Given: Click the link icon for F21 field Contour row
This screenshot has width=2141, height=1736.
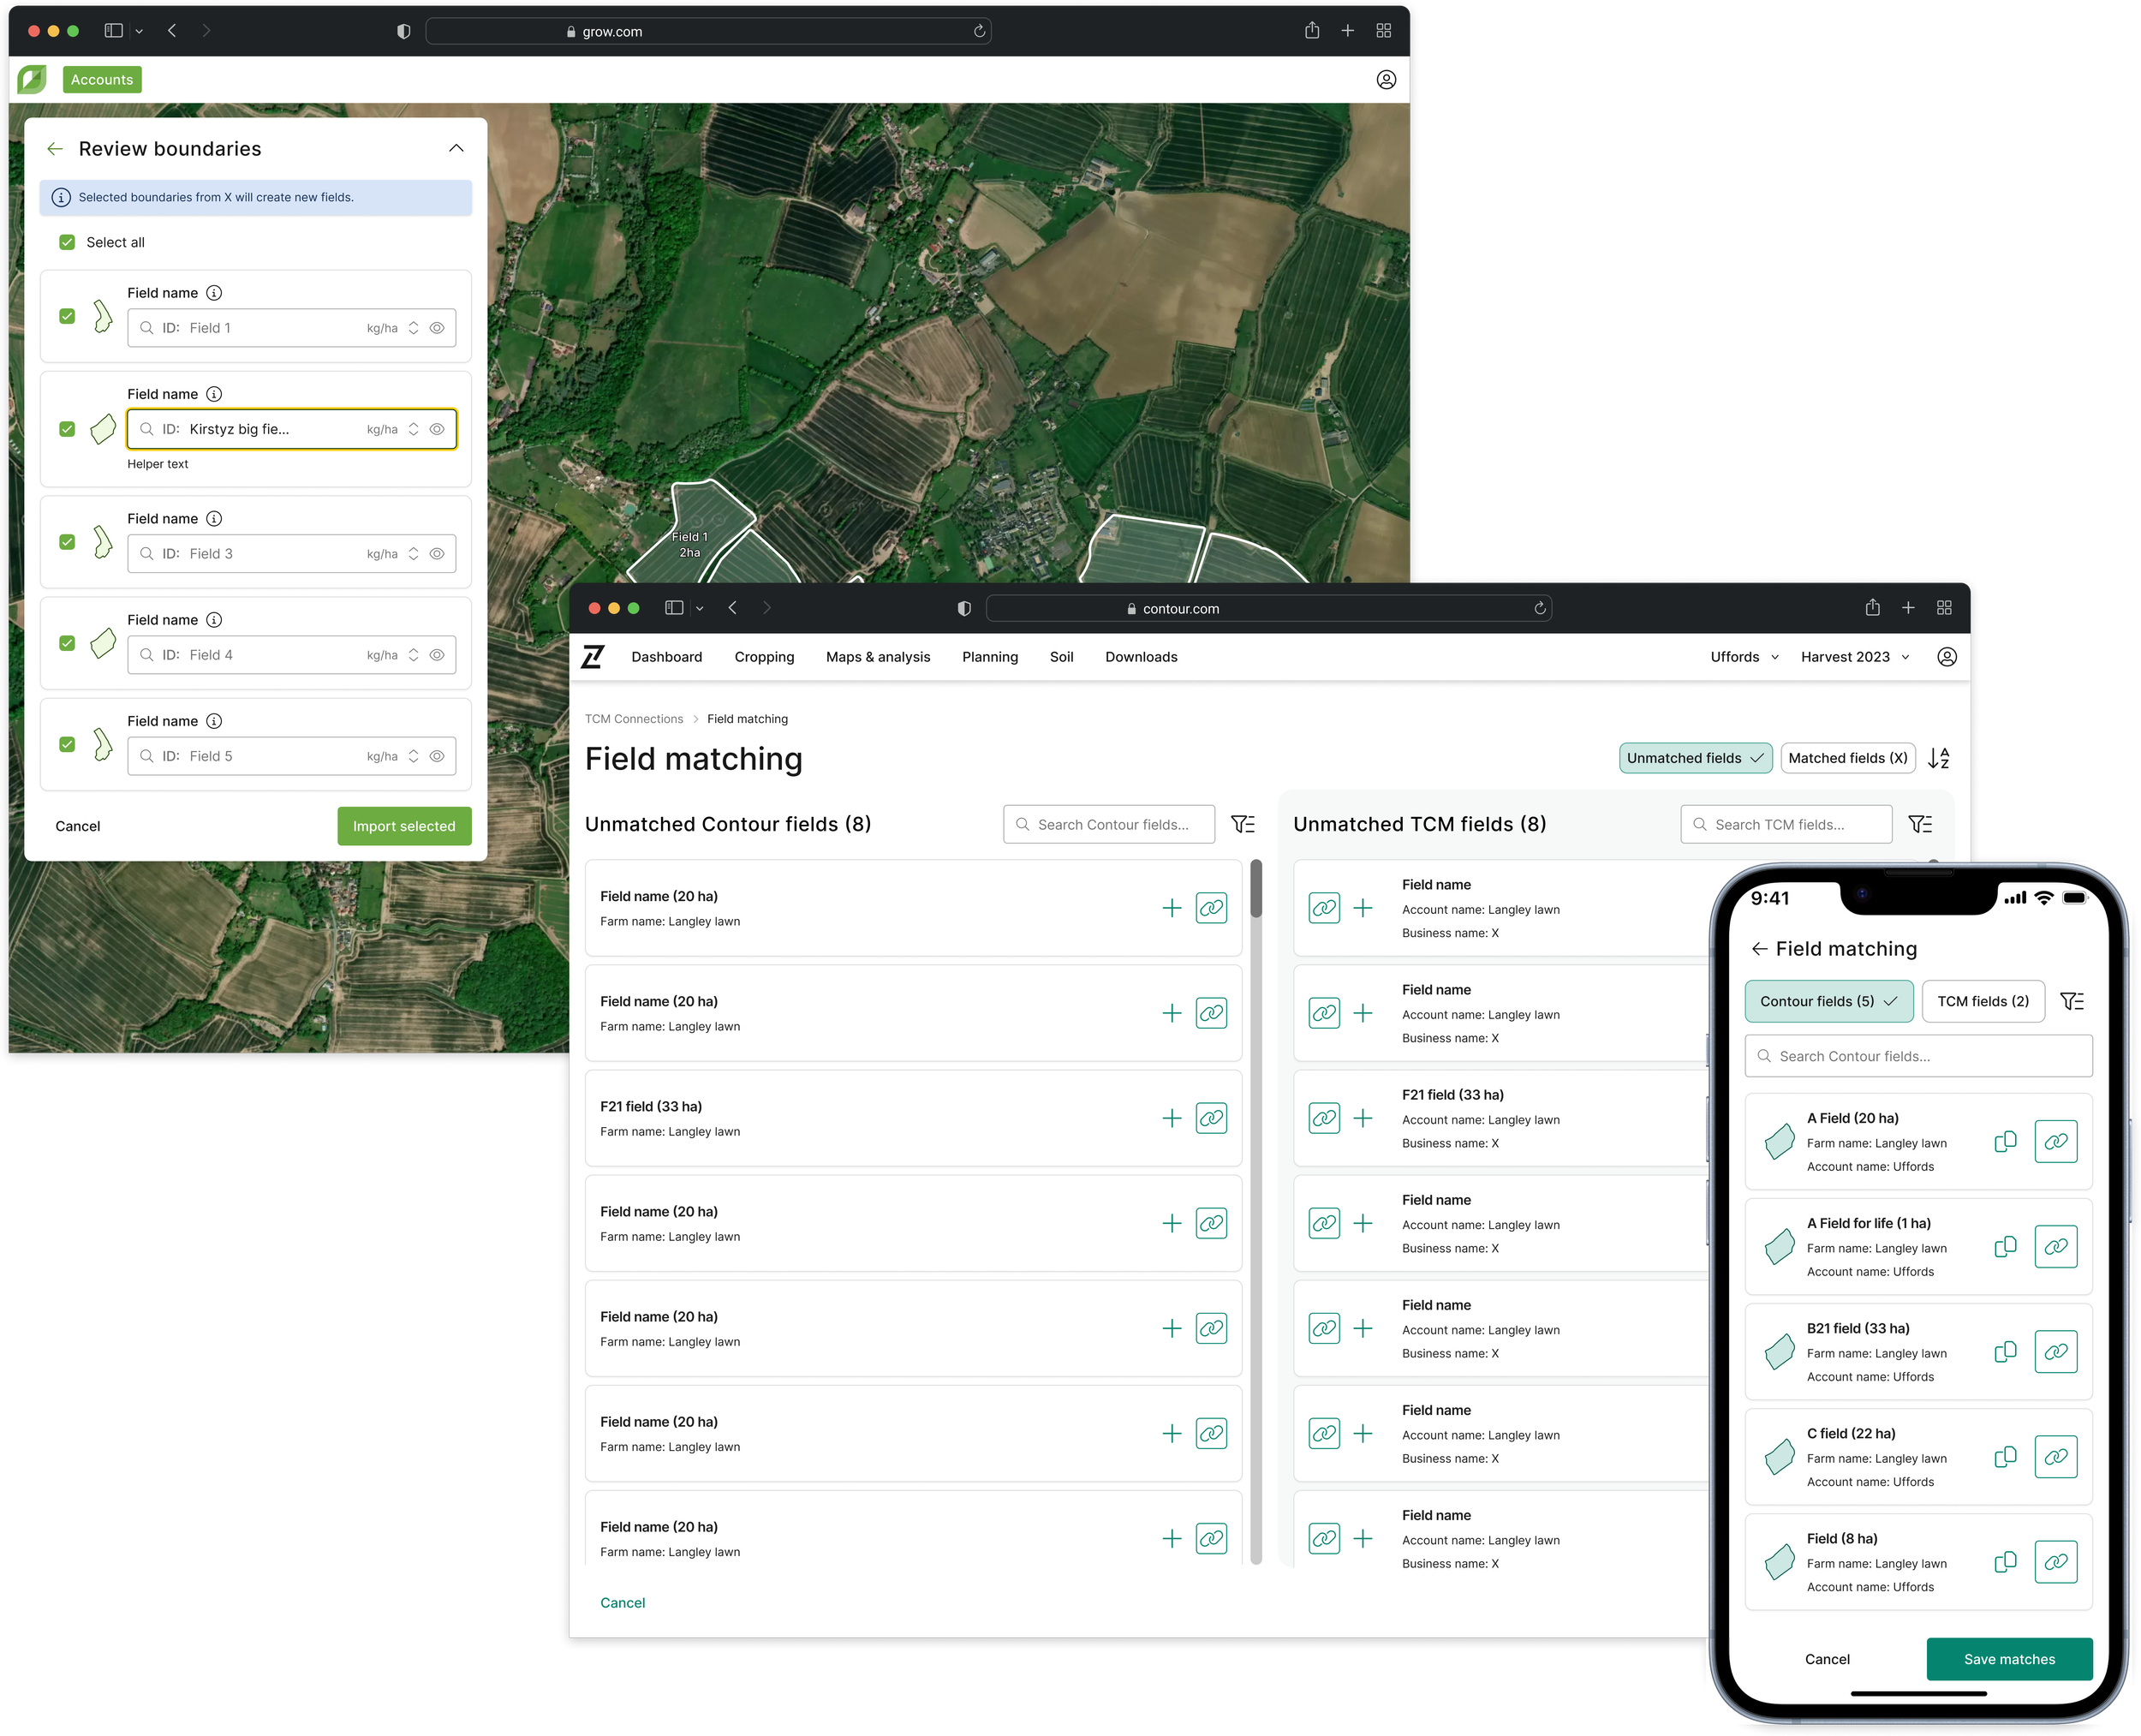Looking at the screenshot, I should pyautogui.click(x=1210, y=1118).
